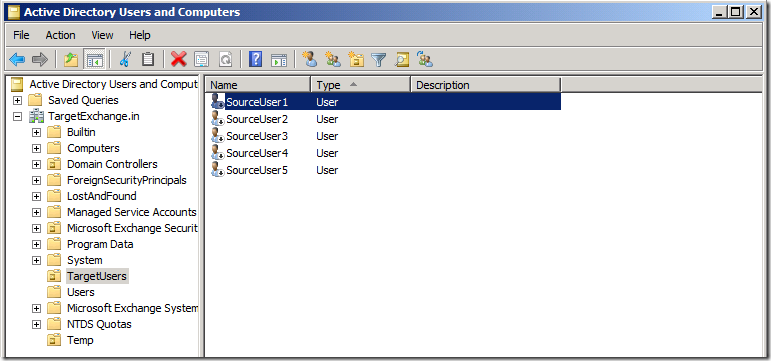Click the Forward arrow toolbar icon

tap(39, 60)
